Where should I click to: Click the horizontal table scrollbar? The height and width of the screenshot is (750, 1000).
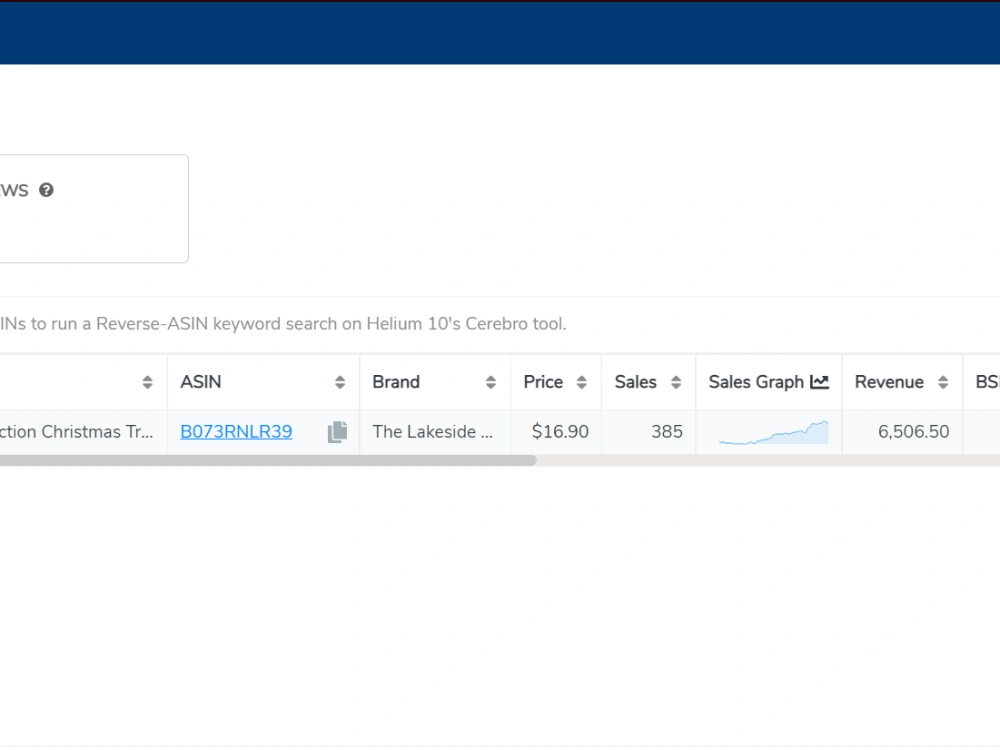point(268,460)
